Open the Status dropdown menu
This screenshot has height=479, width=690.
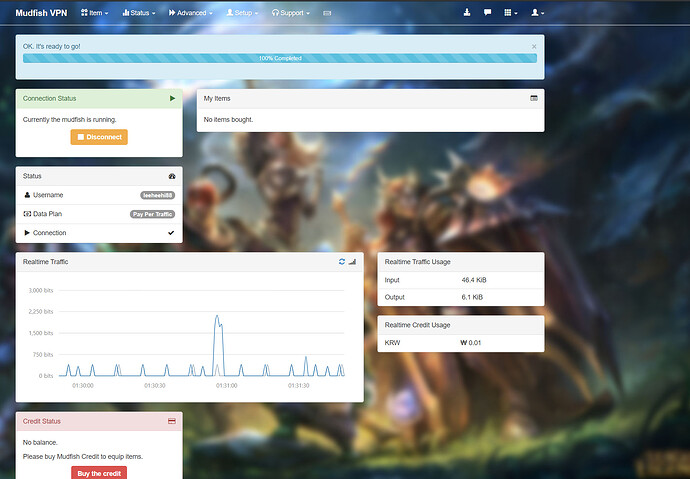pyautogui.click(x=139, y=13)
